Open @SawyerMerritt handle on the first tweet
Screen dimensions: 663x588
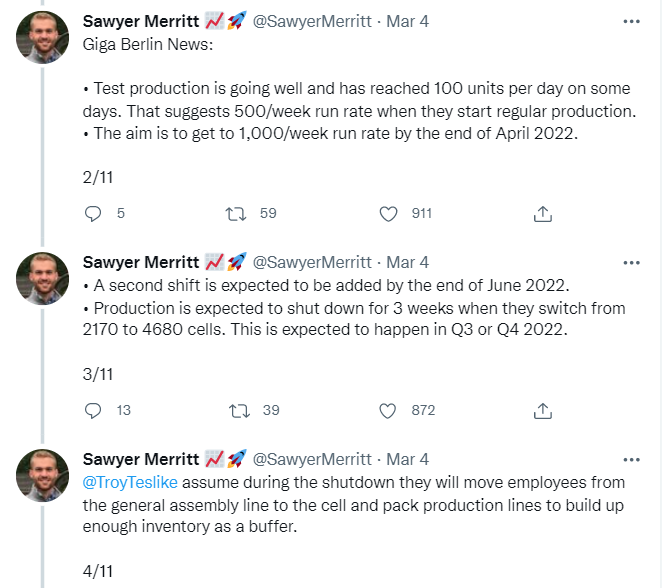312,22
